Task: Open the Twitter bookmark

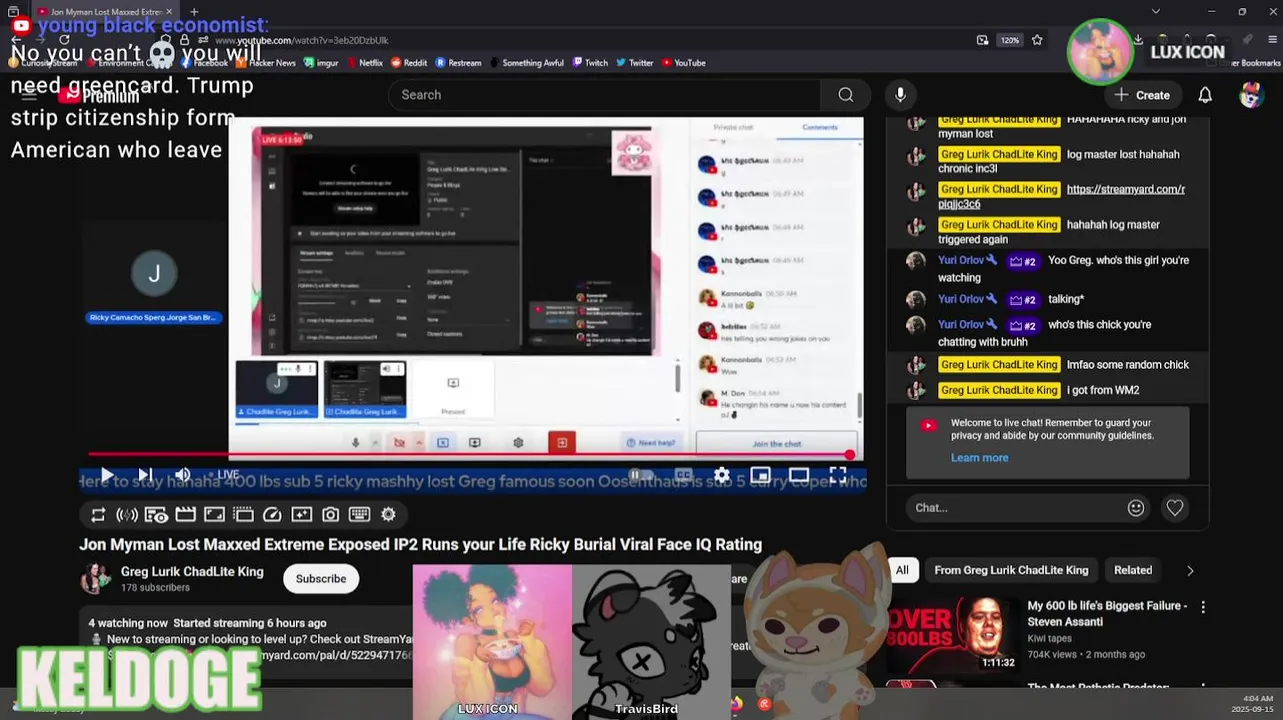Action: [x=634, y=63]
